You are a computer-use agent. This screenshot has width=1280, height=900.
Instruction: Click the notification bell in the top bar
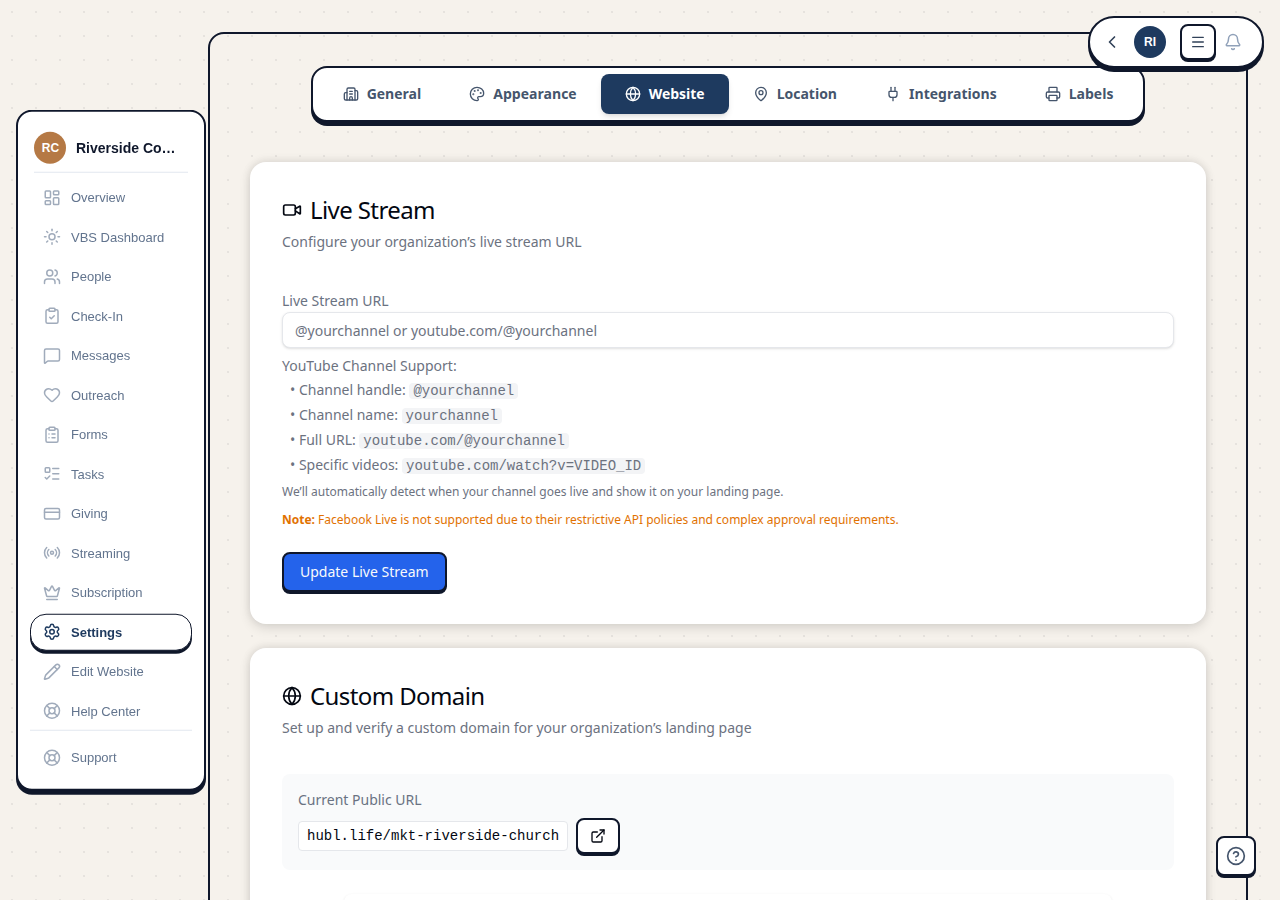[1233, 42]
